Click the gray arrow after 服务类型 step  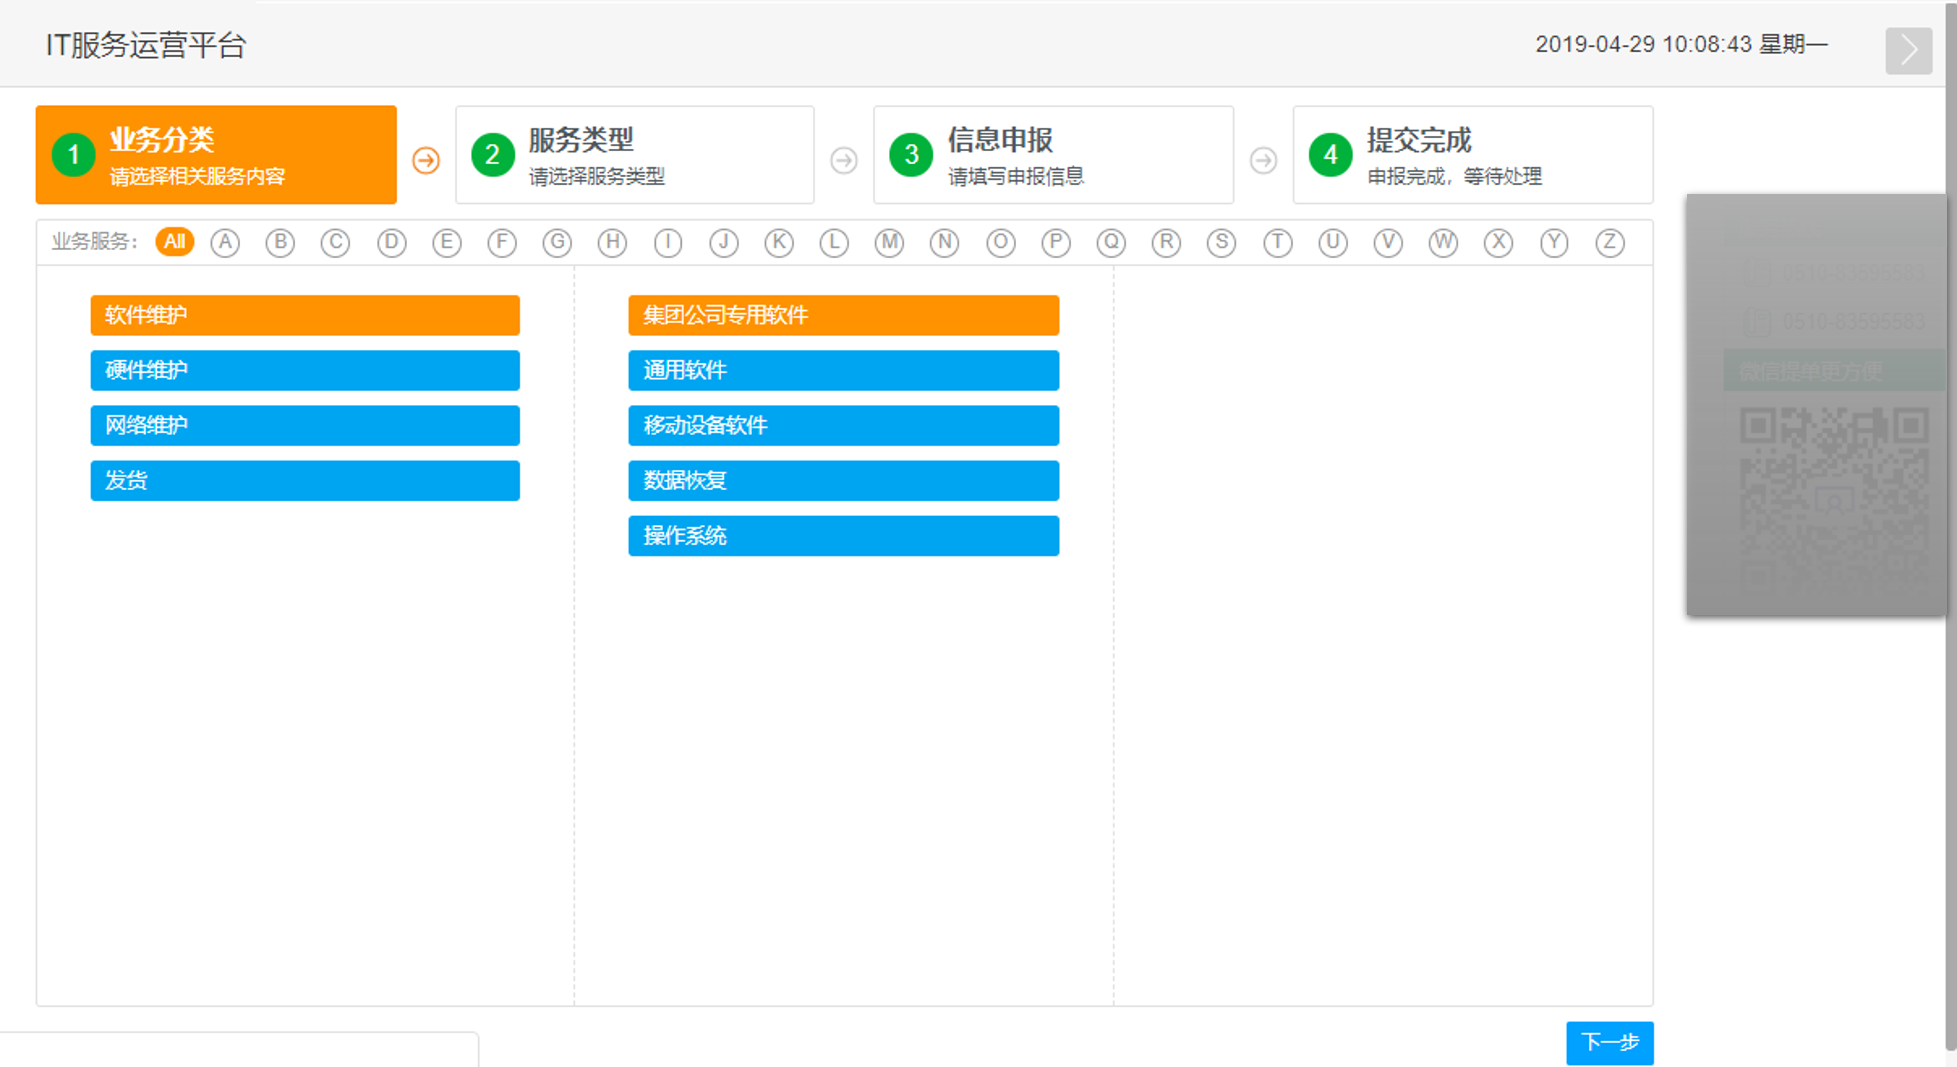(x=844, y=159)
